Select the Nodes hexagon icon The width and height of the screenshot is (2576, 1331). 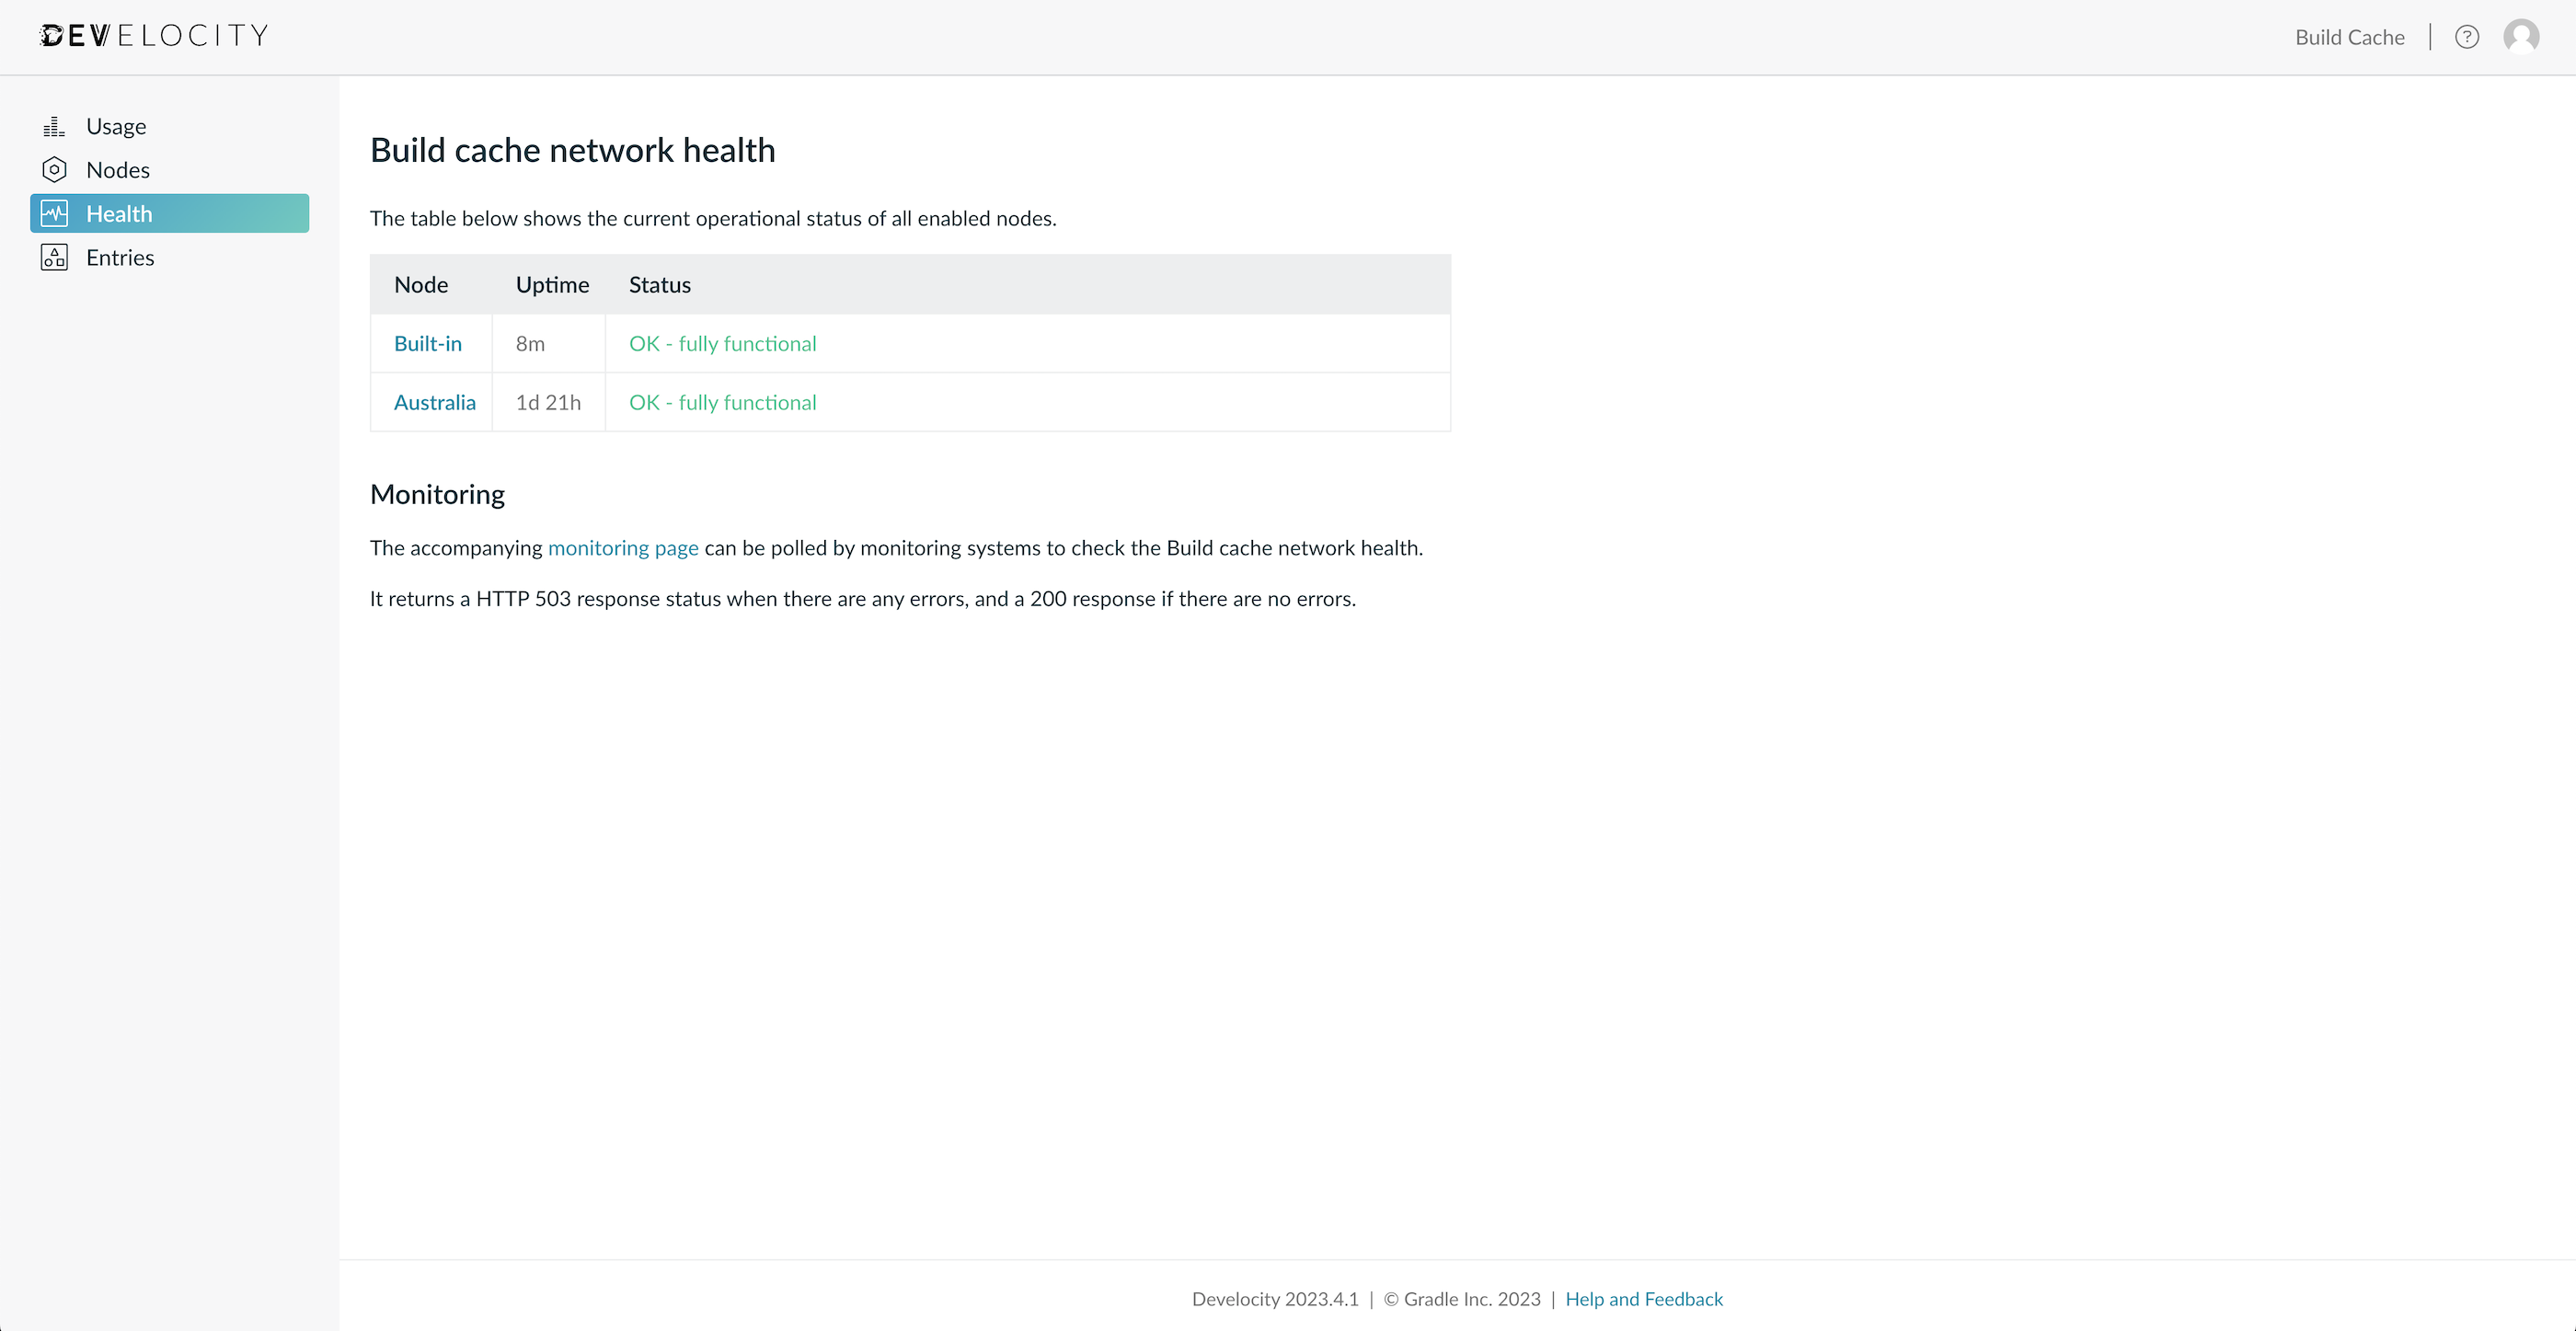[54, 169]
